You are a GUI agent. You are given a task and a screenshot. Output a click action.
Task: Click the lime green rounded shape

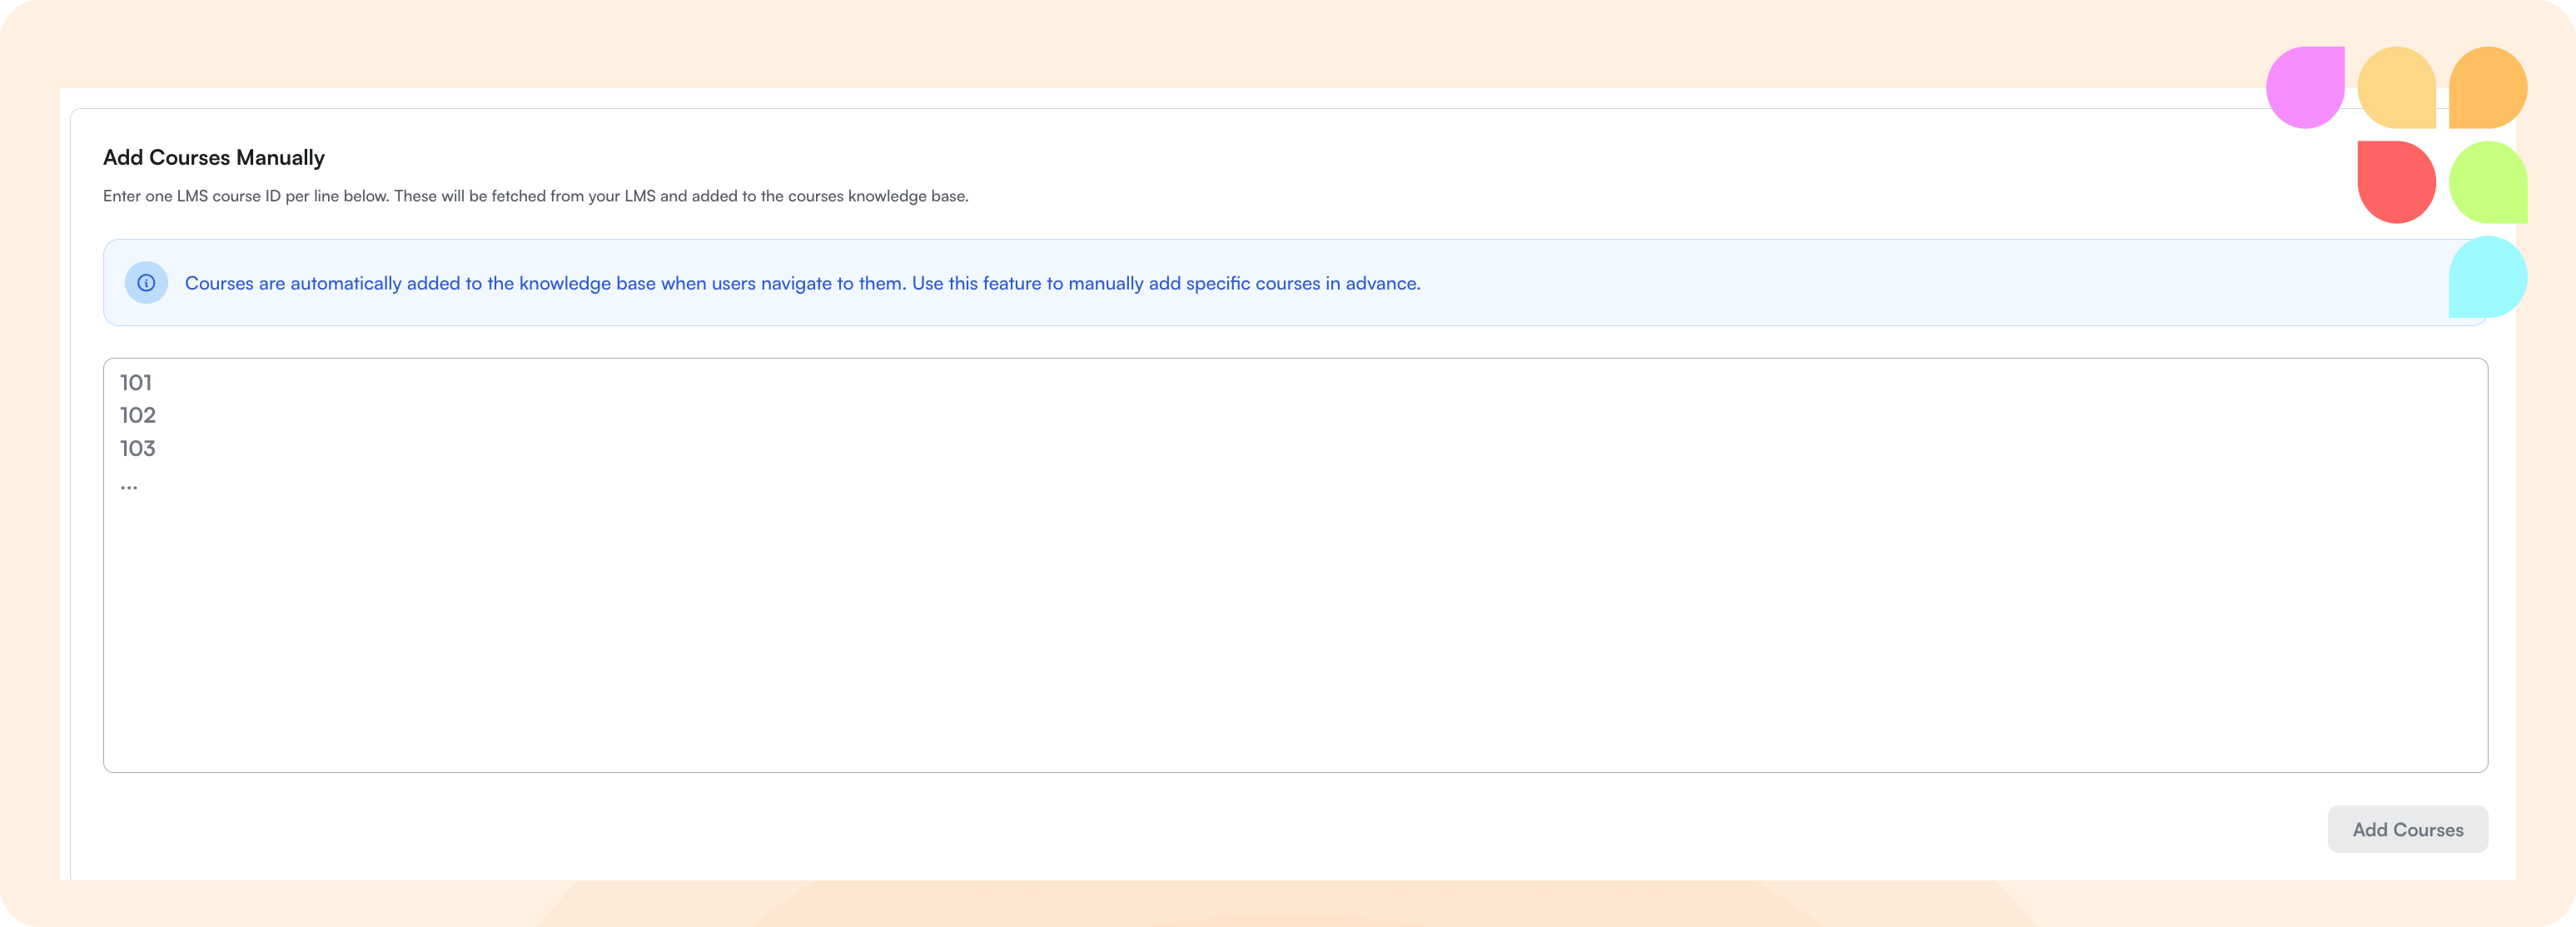point(2488,182)
